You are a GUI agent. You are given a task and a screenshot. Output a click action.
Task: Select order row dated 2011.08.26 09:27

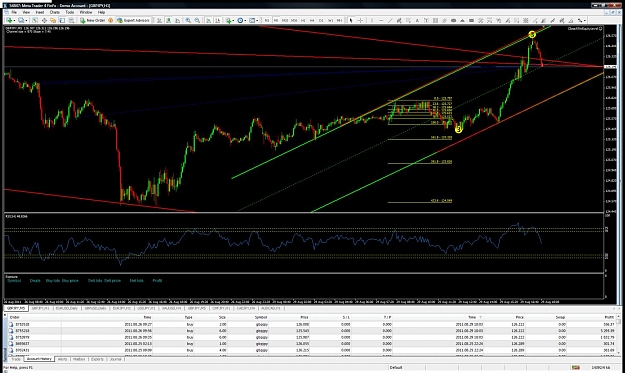[312, 324]
